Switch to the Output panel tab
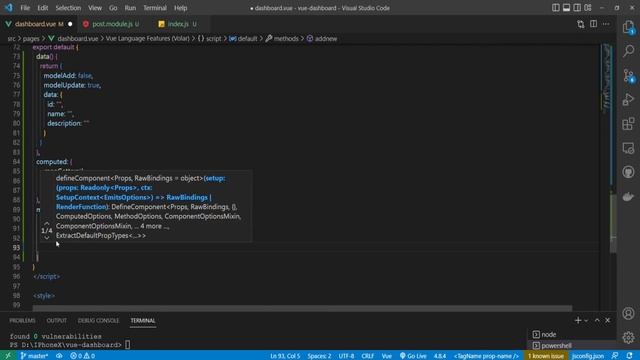The width and height of the screenshot is (640, 360). pyautogui.click(x=56, y=320)
